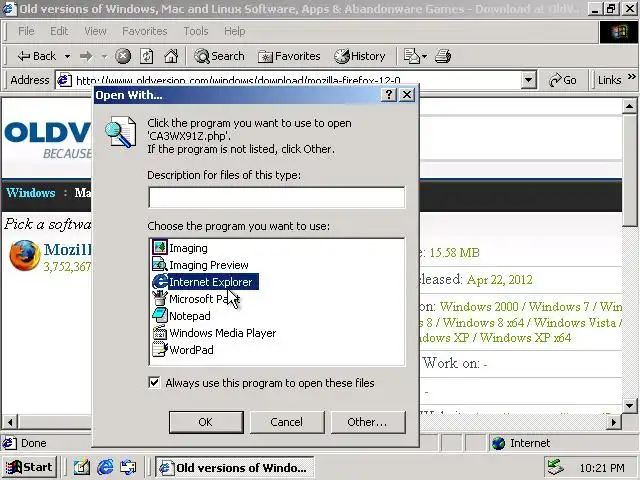The height and width of the screenshot is (480, 640).
Task: Open the History toolbar button
Action: click(x=360, y=56)
